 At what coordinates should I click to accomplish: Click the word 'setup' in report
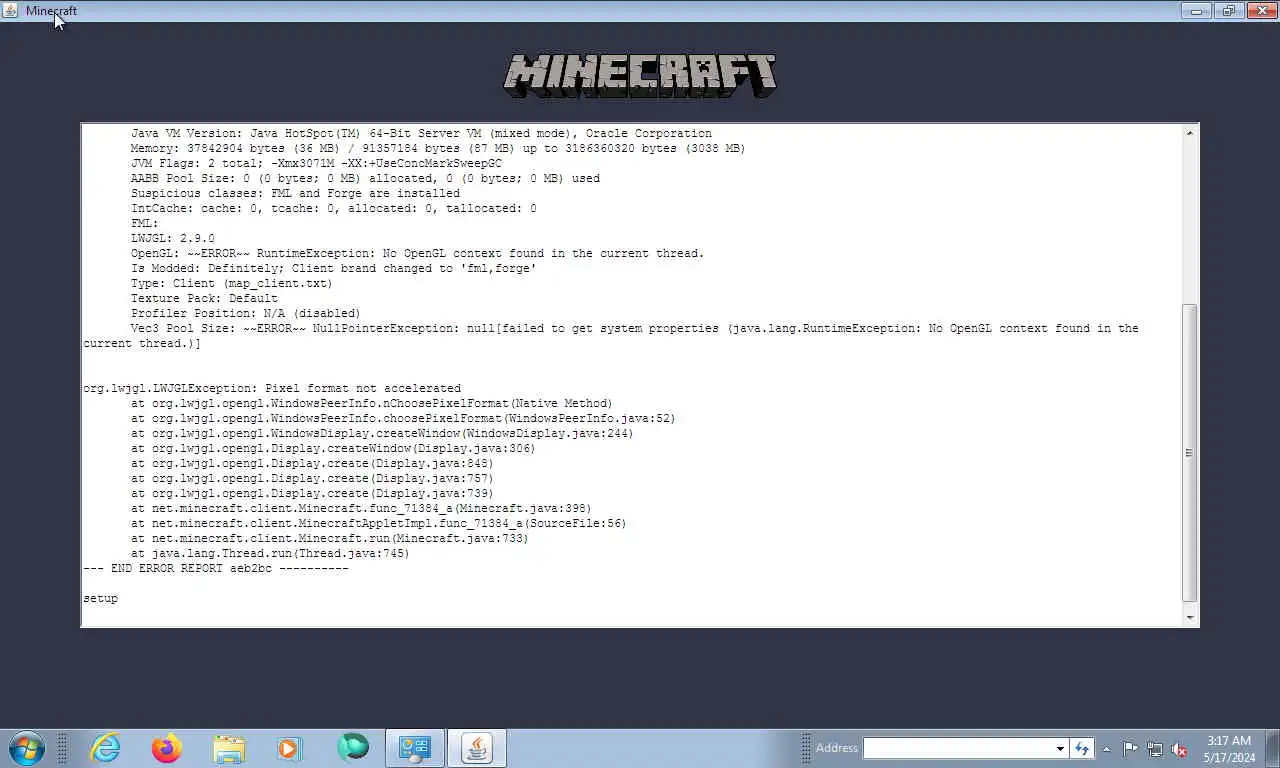pos(100,598)
